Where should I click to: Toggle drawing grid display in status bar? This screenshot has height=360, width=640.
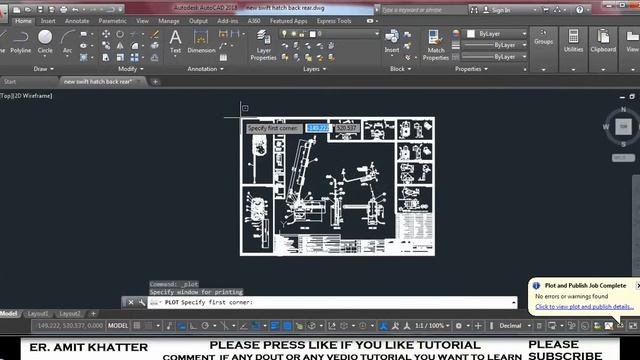(137, 326)
